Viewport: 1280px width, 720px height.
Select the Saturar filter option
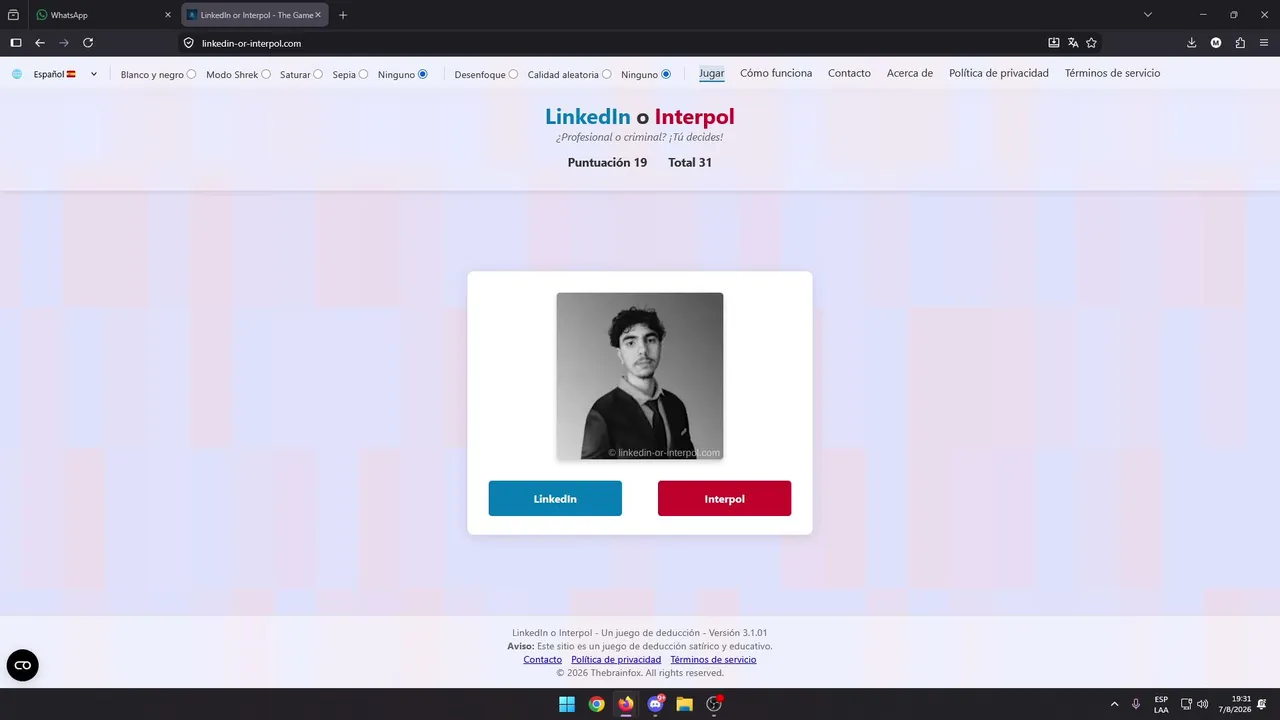click(x=318, y=74)
